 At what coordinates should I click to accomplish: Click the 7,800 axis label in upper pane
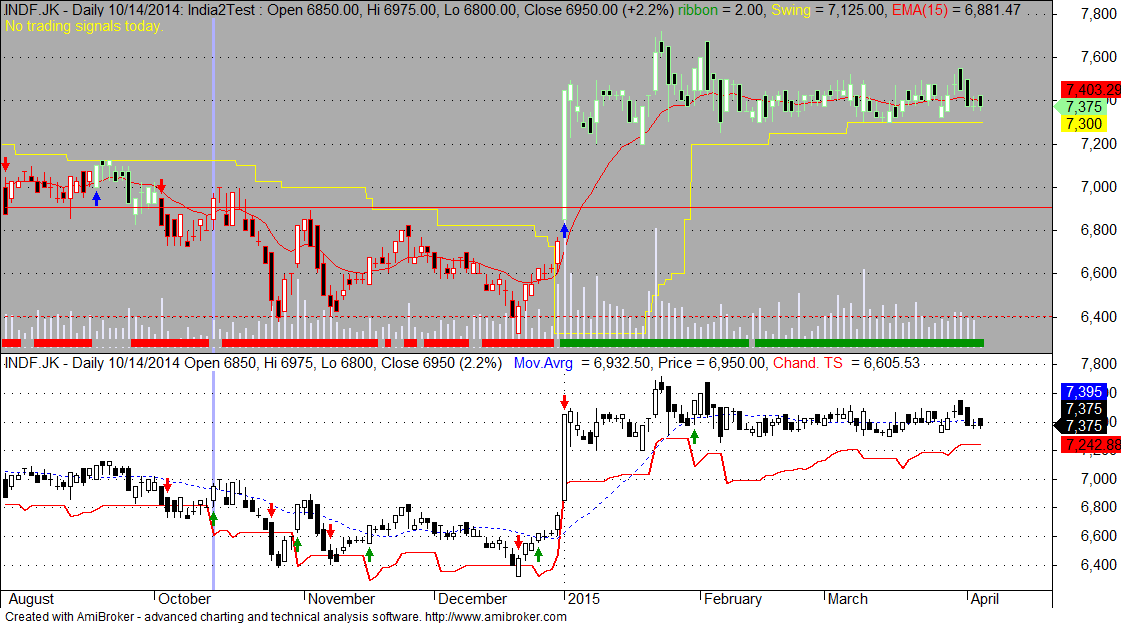(1098, 14)
